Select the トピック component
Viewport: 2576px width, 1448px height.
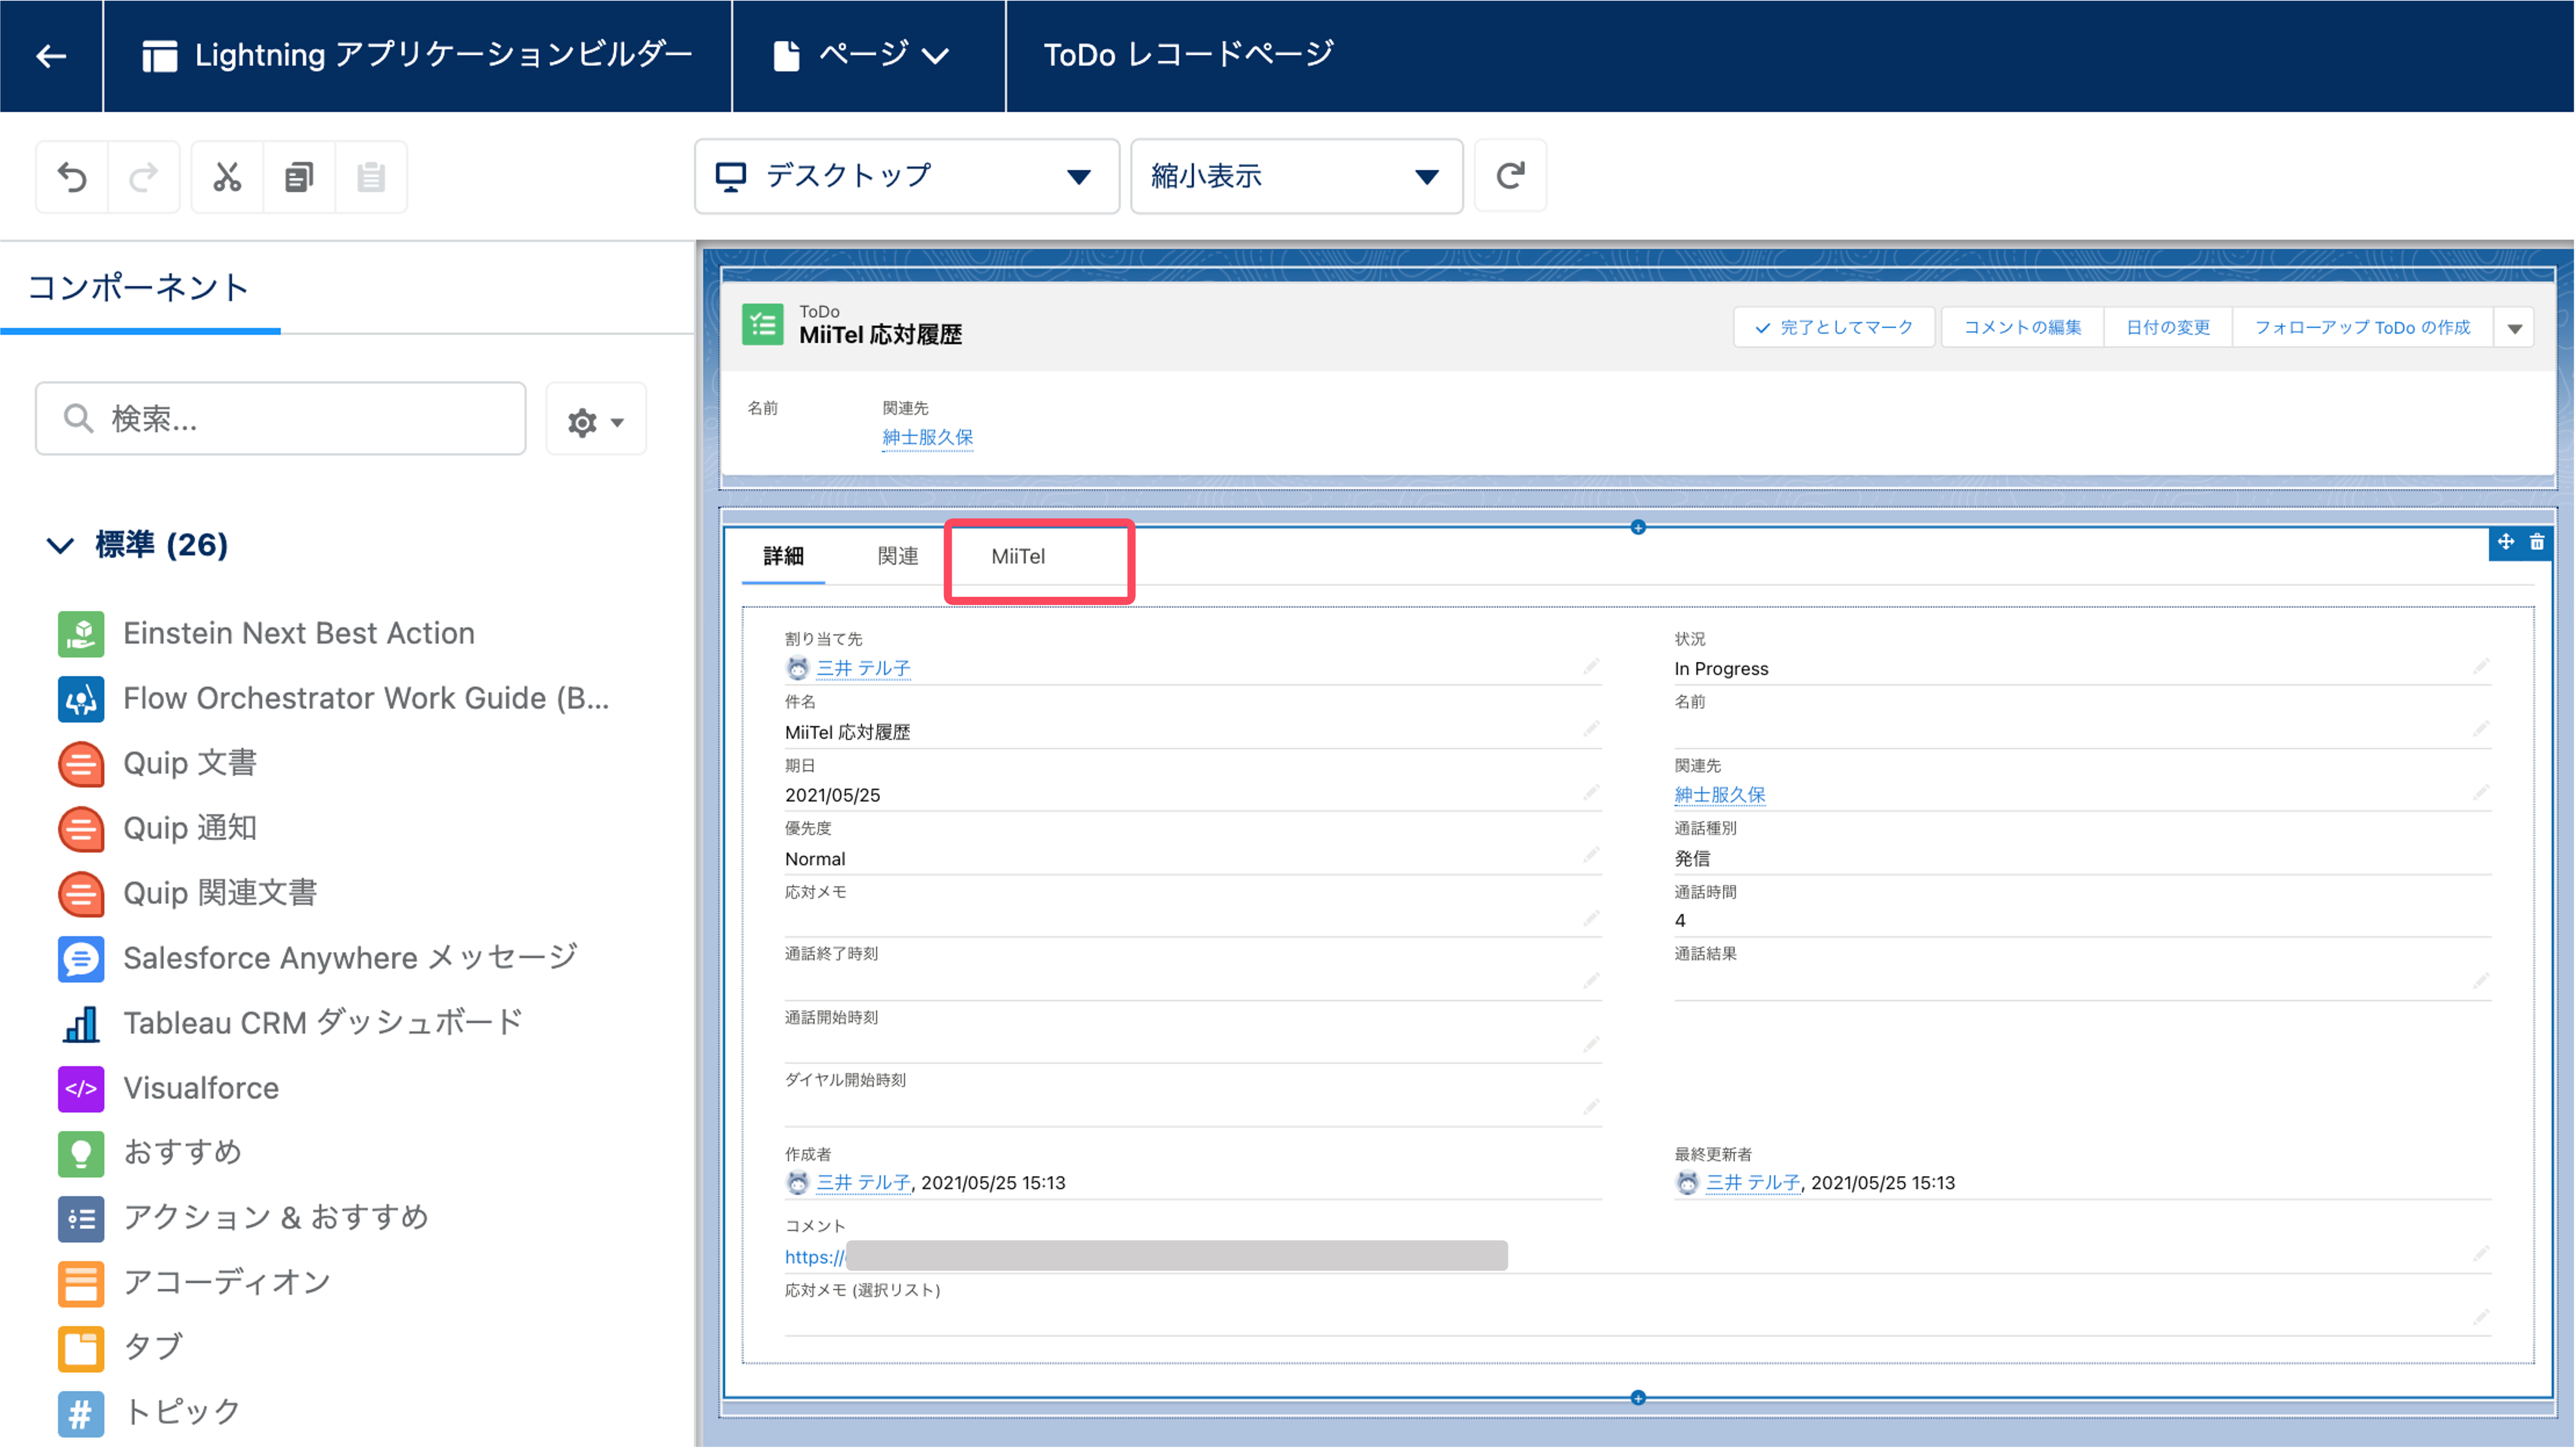coord(150,1414)
